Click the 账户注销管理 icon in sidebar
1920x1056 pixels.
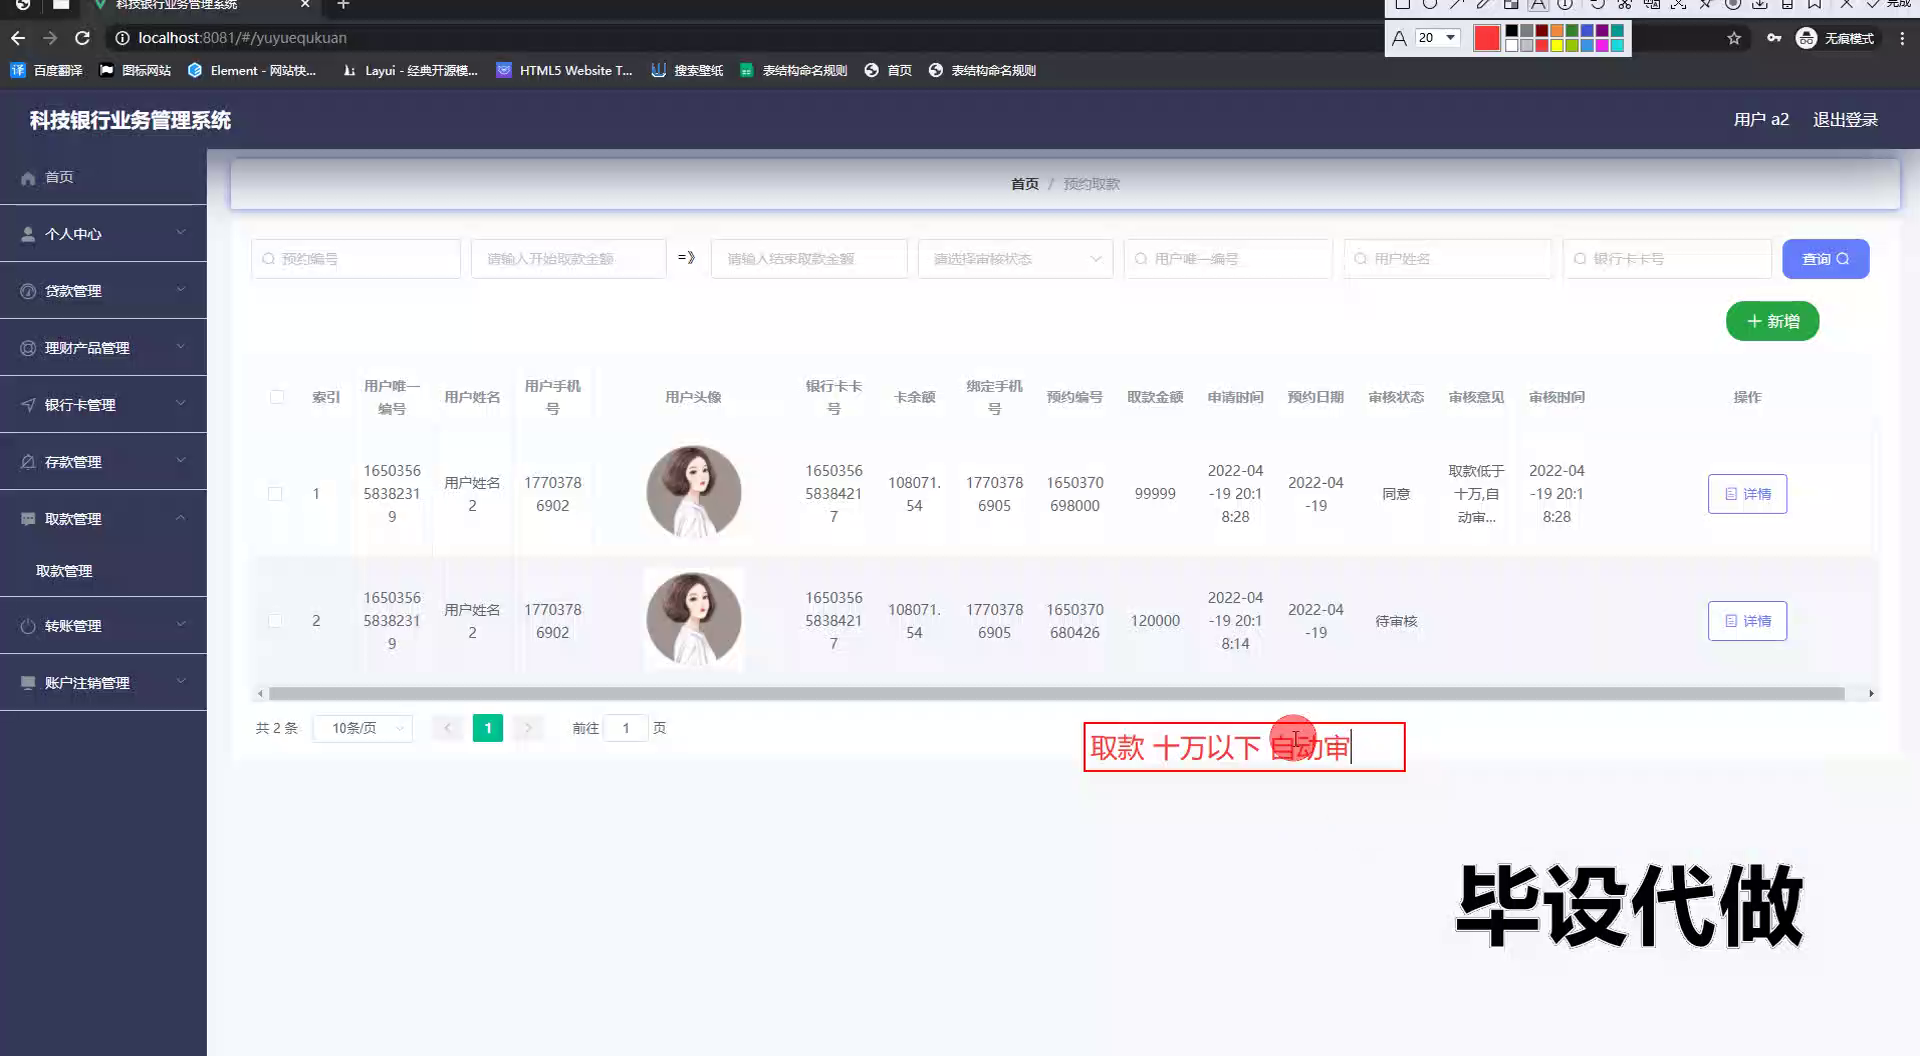pos(28,683)
